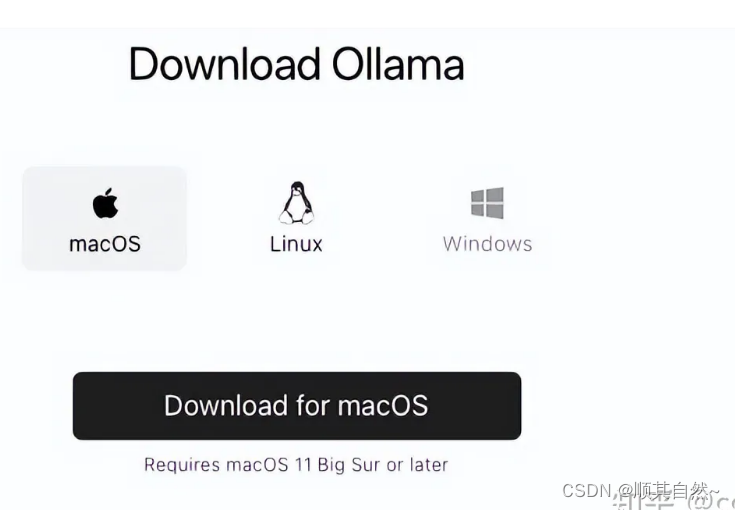
Task: Click the Download for macOS button
Action: tap(297, 406)
